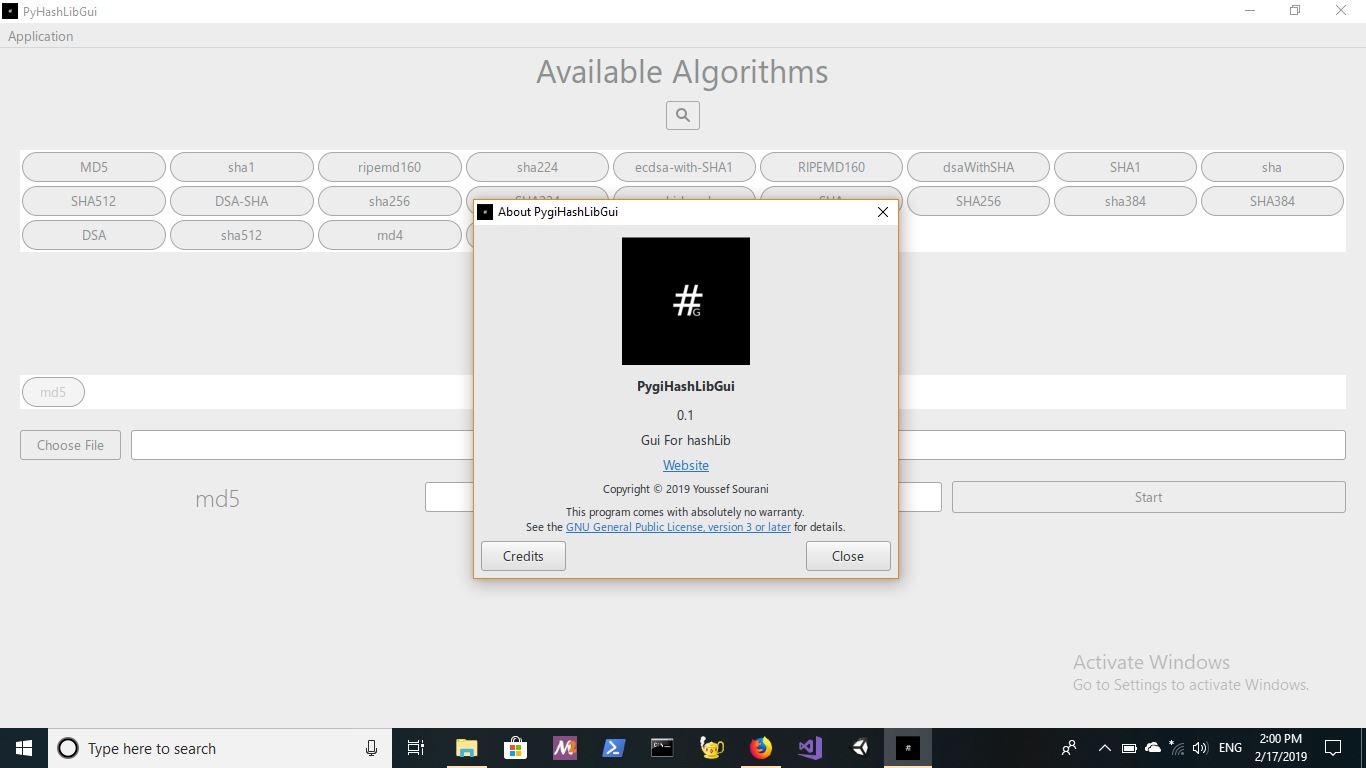Select the lowercase sha algorithm button
Viewport: 1366px width, 768px height.
pos(1272,167)
